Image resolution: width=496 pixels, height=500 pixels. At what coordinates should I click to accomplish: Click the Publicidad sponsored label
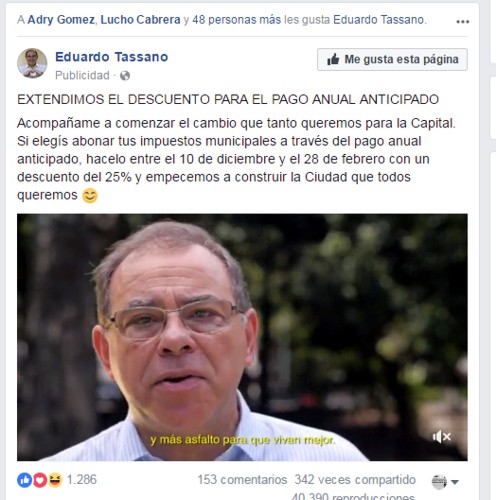click(x=82, y=75)
